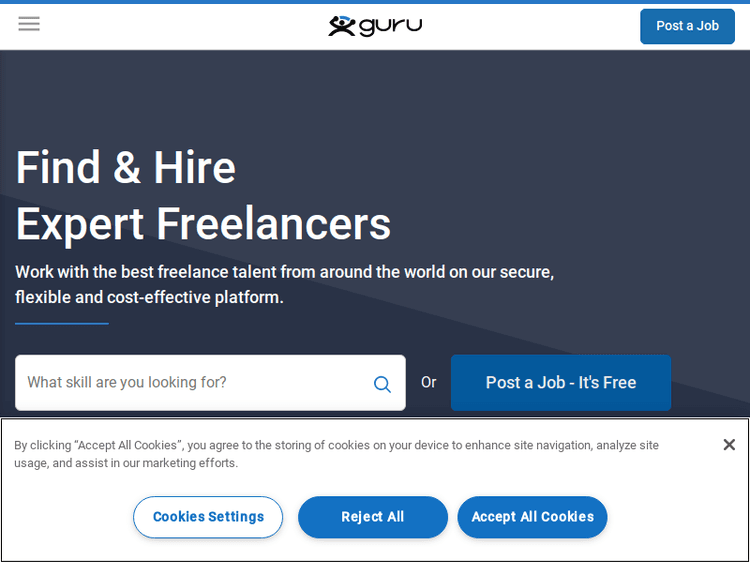Open Cookies Settings
The width and height of the screenshot is (750, 563).
click(208, 517)
